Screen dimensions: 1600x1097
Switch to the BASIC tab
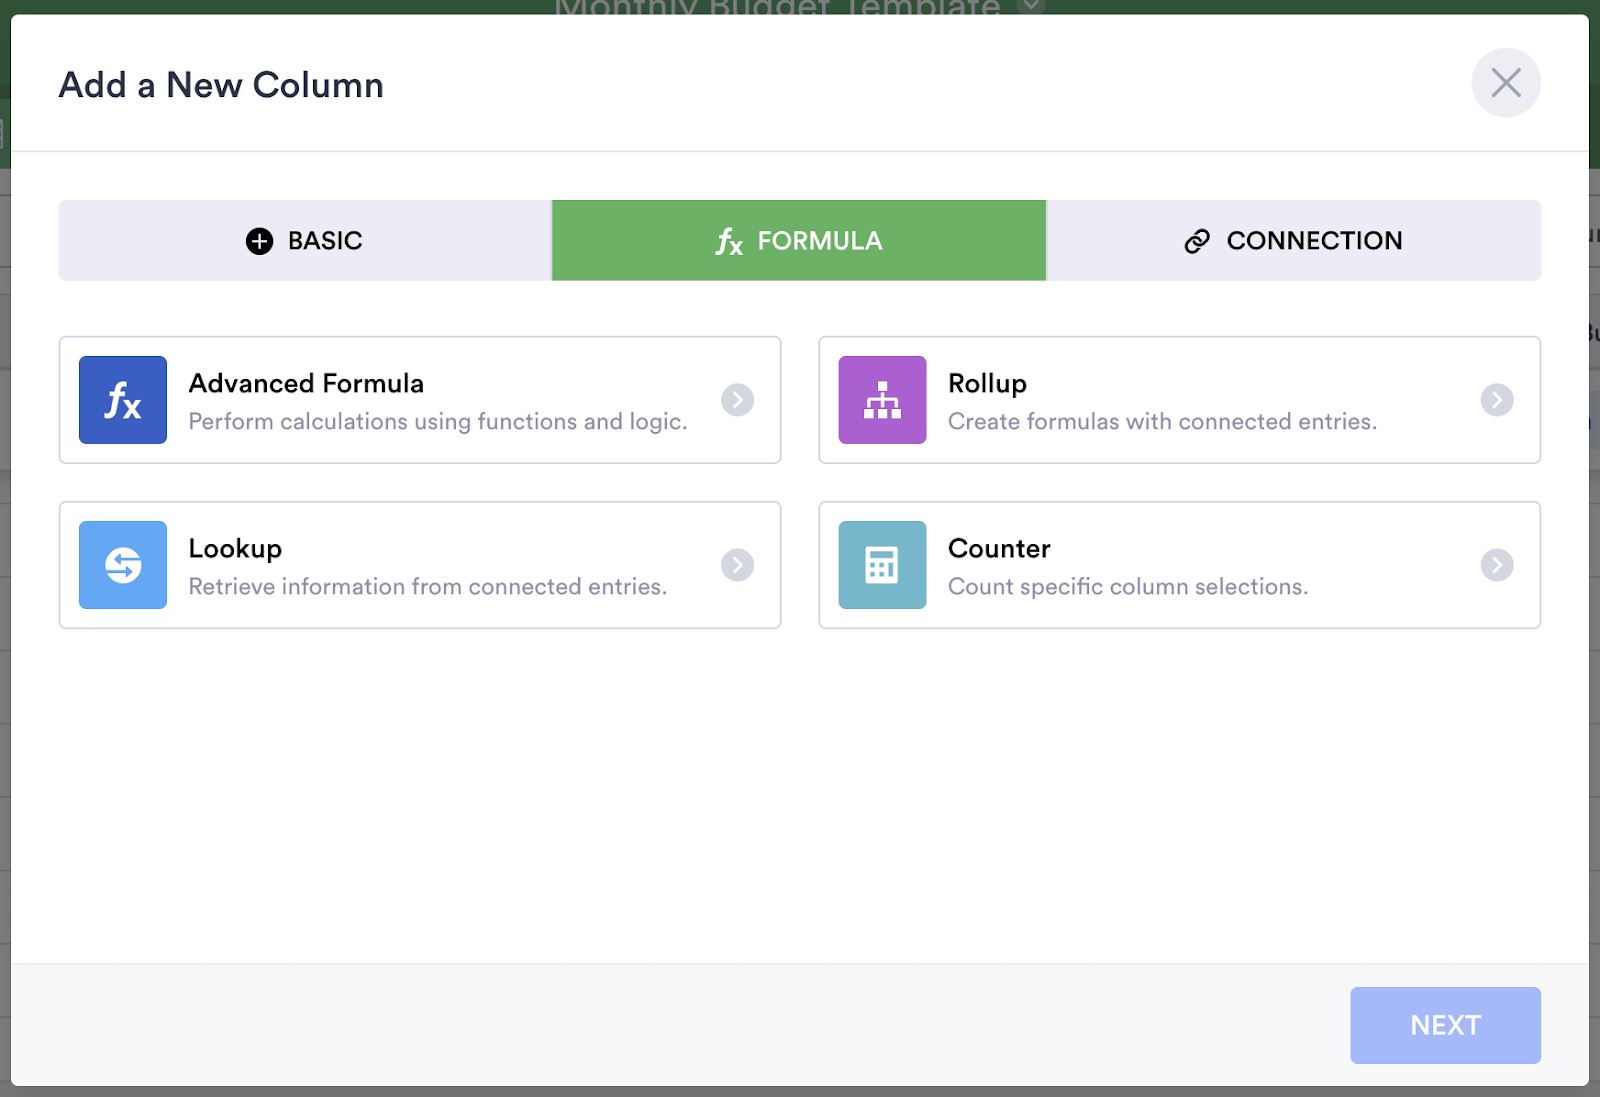tap(305, 241)
